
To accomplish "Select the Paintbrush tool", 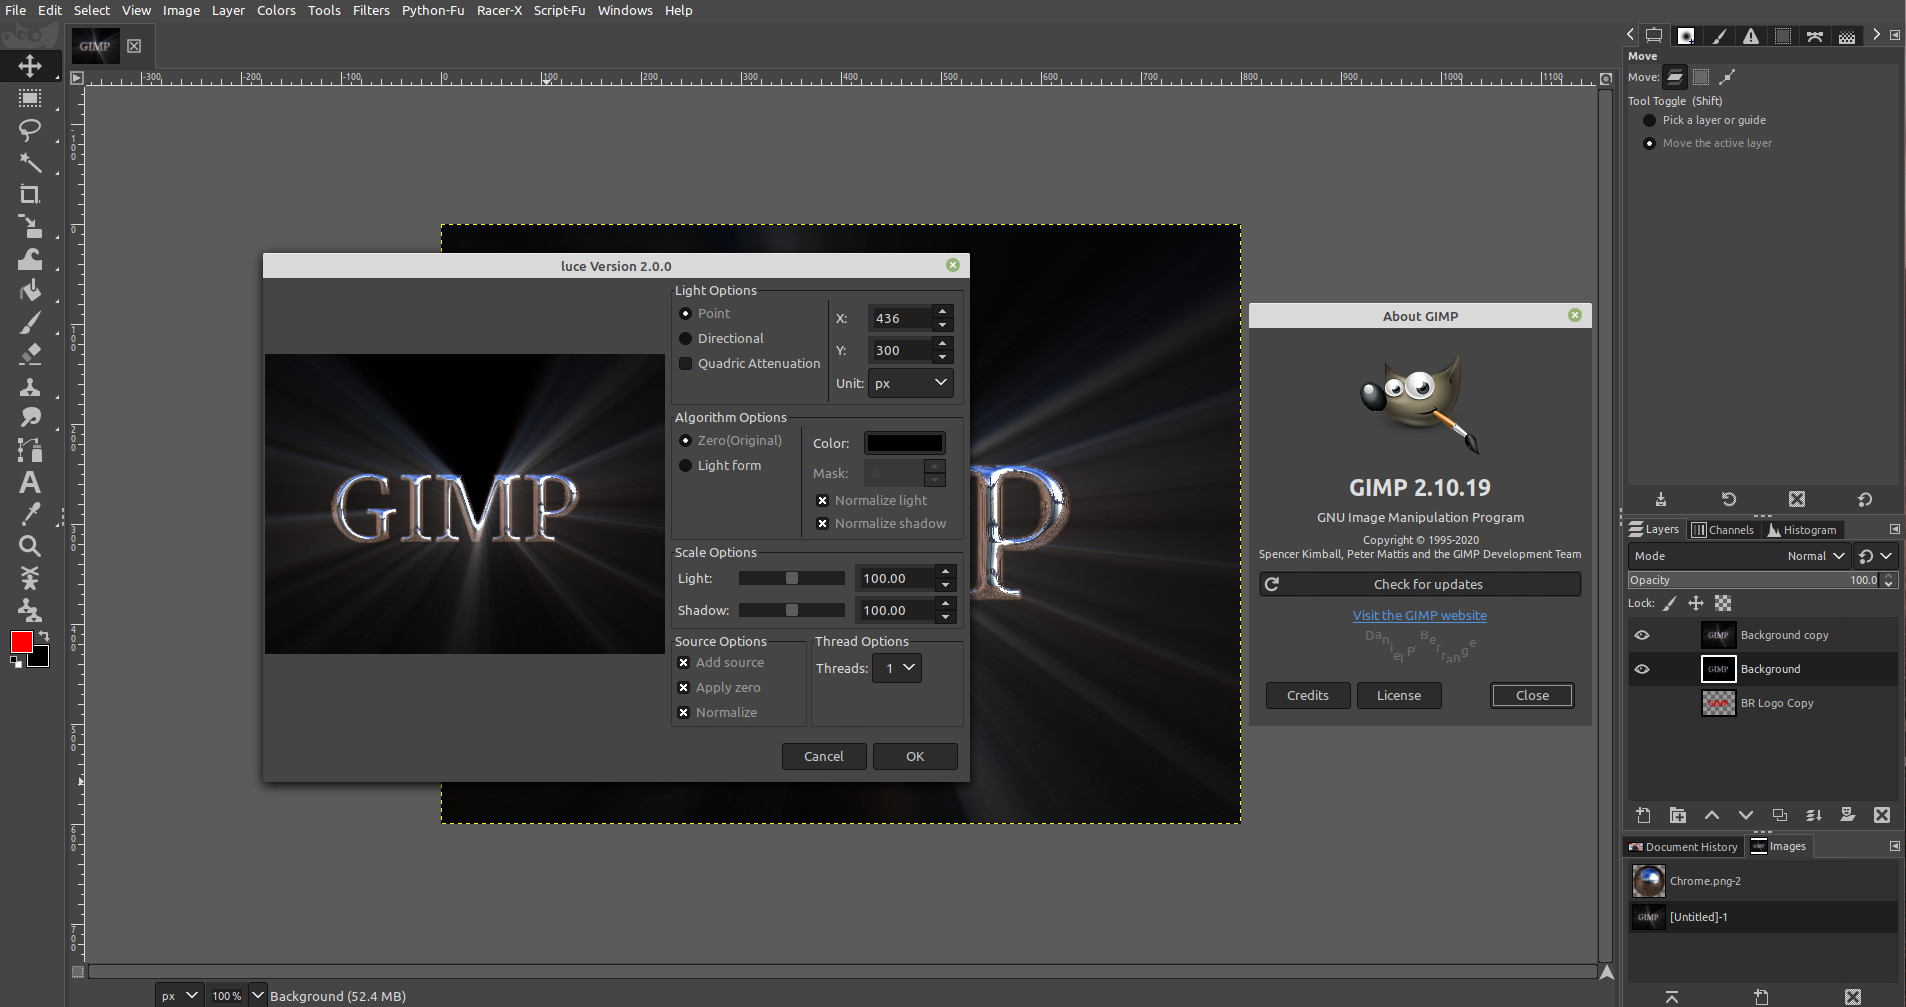I will 30,323.
